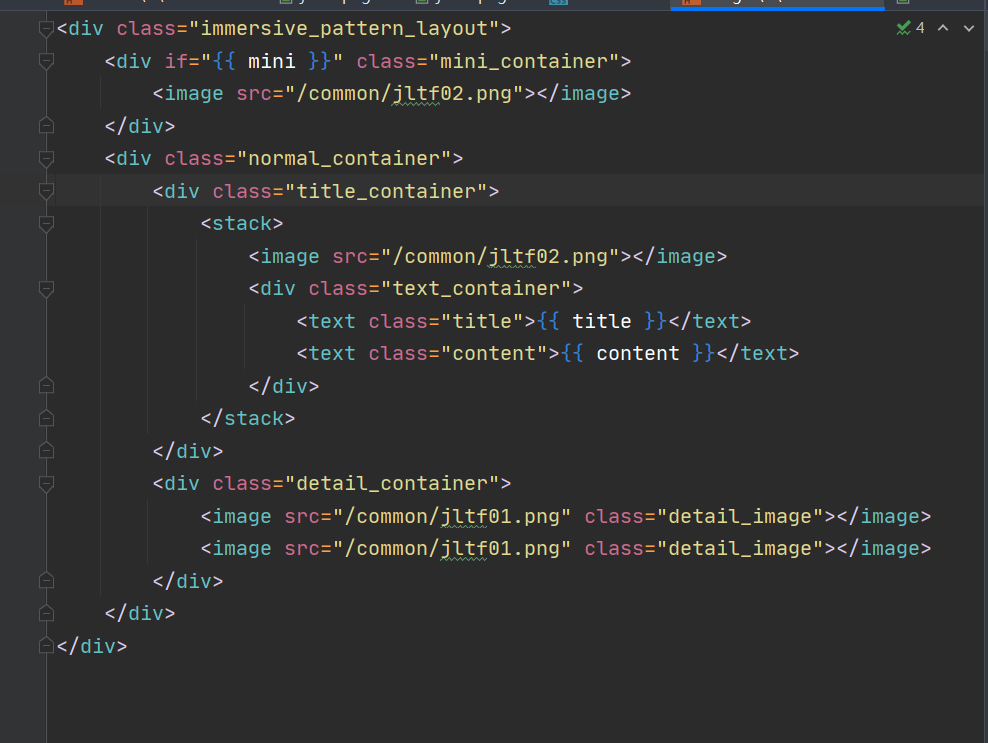Click fold end marker beside closing stack tag
Viewport: 988px width, 743px height.
[45, 419]
